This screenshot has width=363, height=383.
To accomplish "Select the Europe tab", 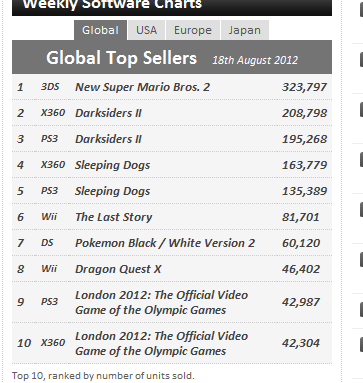I will pos(193,30).
